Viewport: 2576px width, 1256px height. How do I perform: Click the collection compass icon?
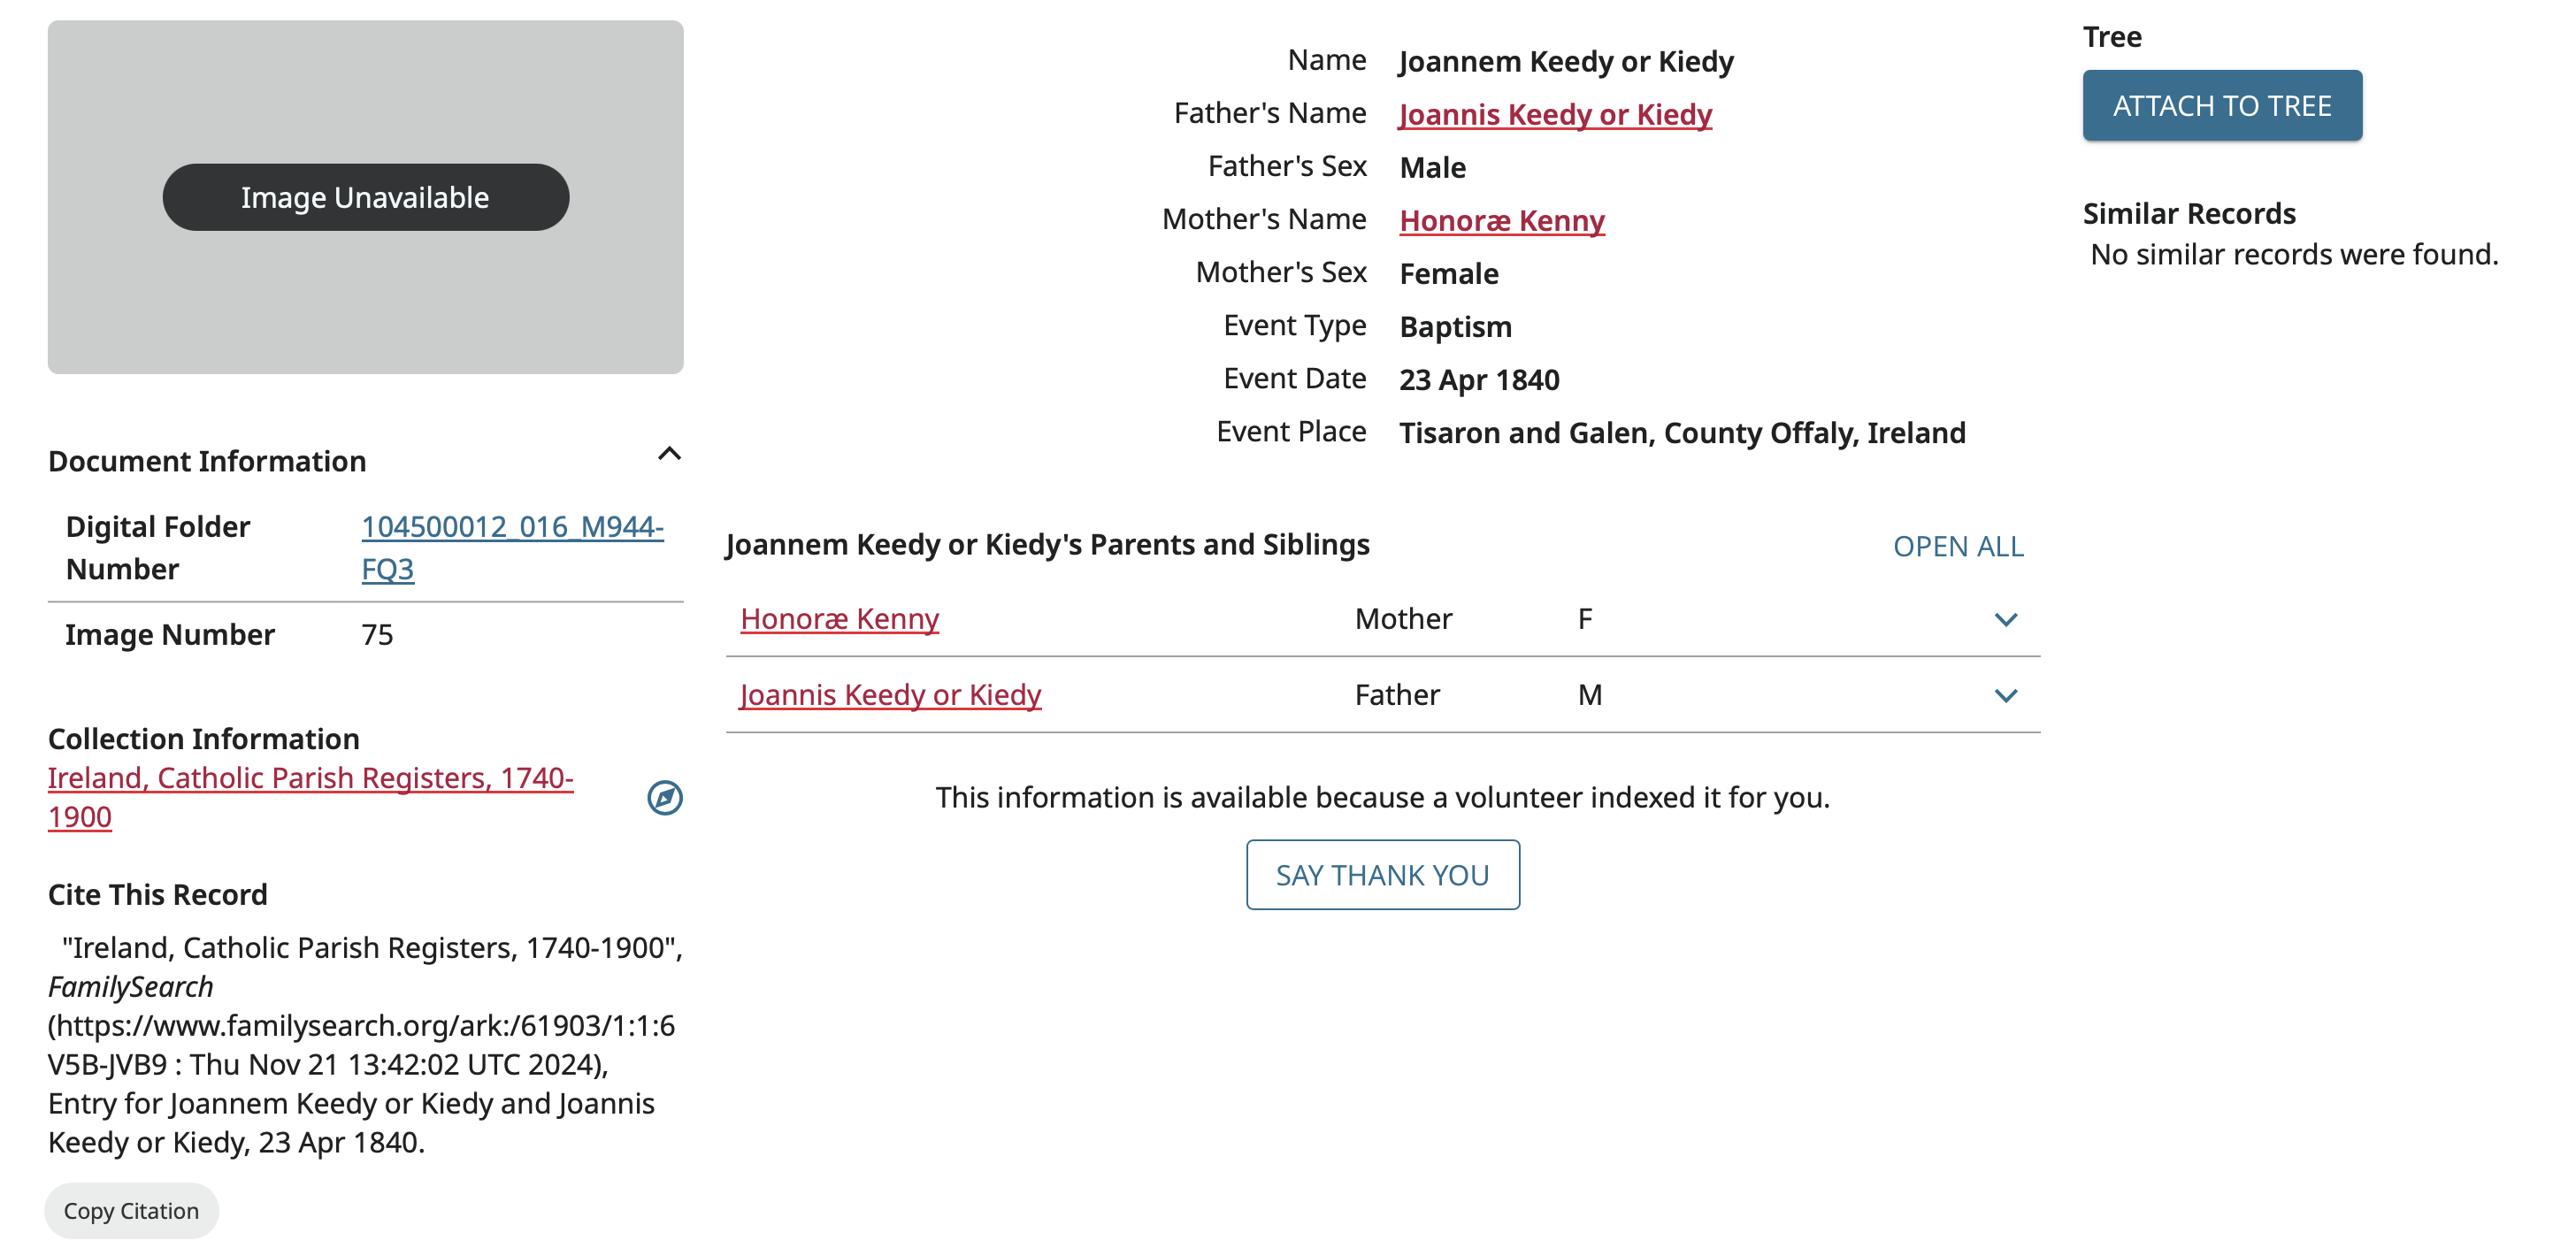click(664, 797)
